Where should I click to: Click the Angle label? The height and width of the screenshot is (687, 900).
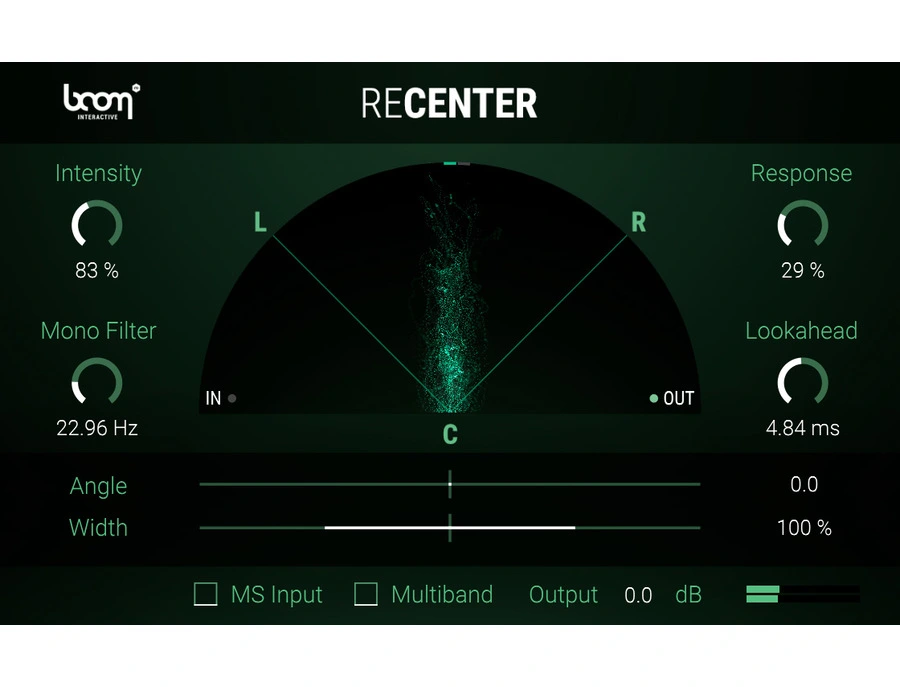click(x=98, y=486)
